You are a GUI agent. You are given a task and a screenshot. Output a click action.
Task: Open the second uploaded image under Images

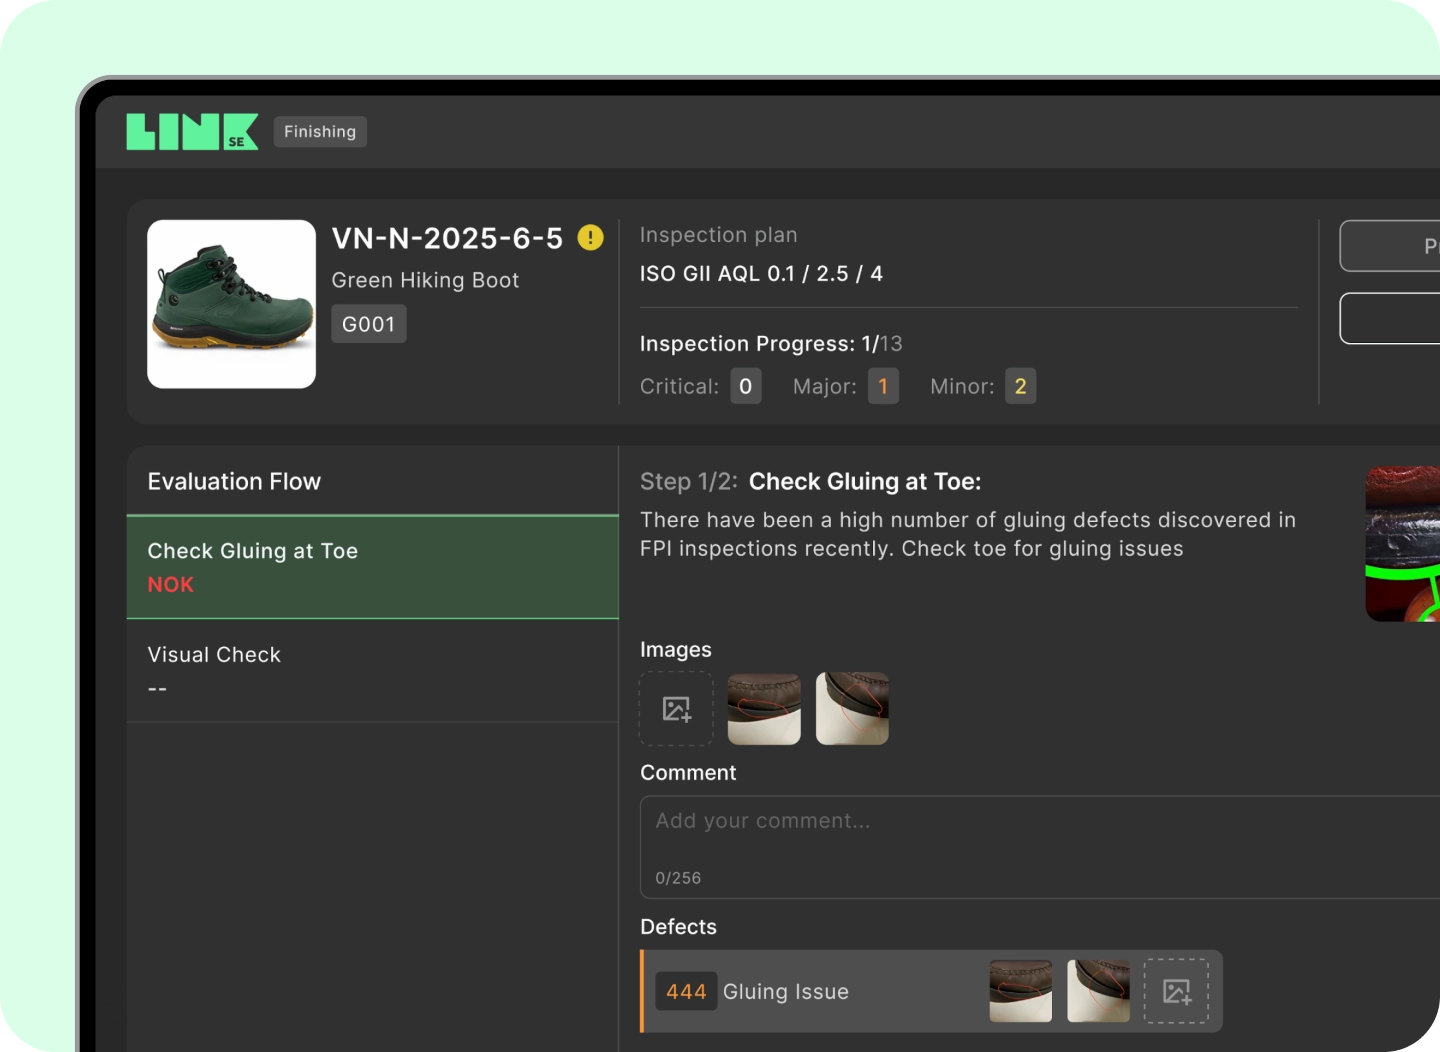point(852,709)
